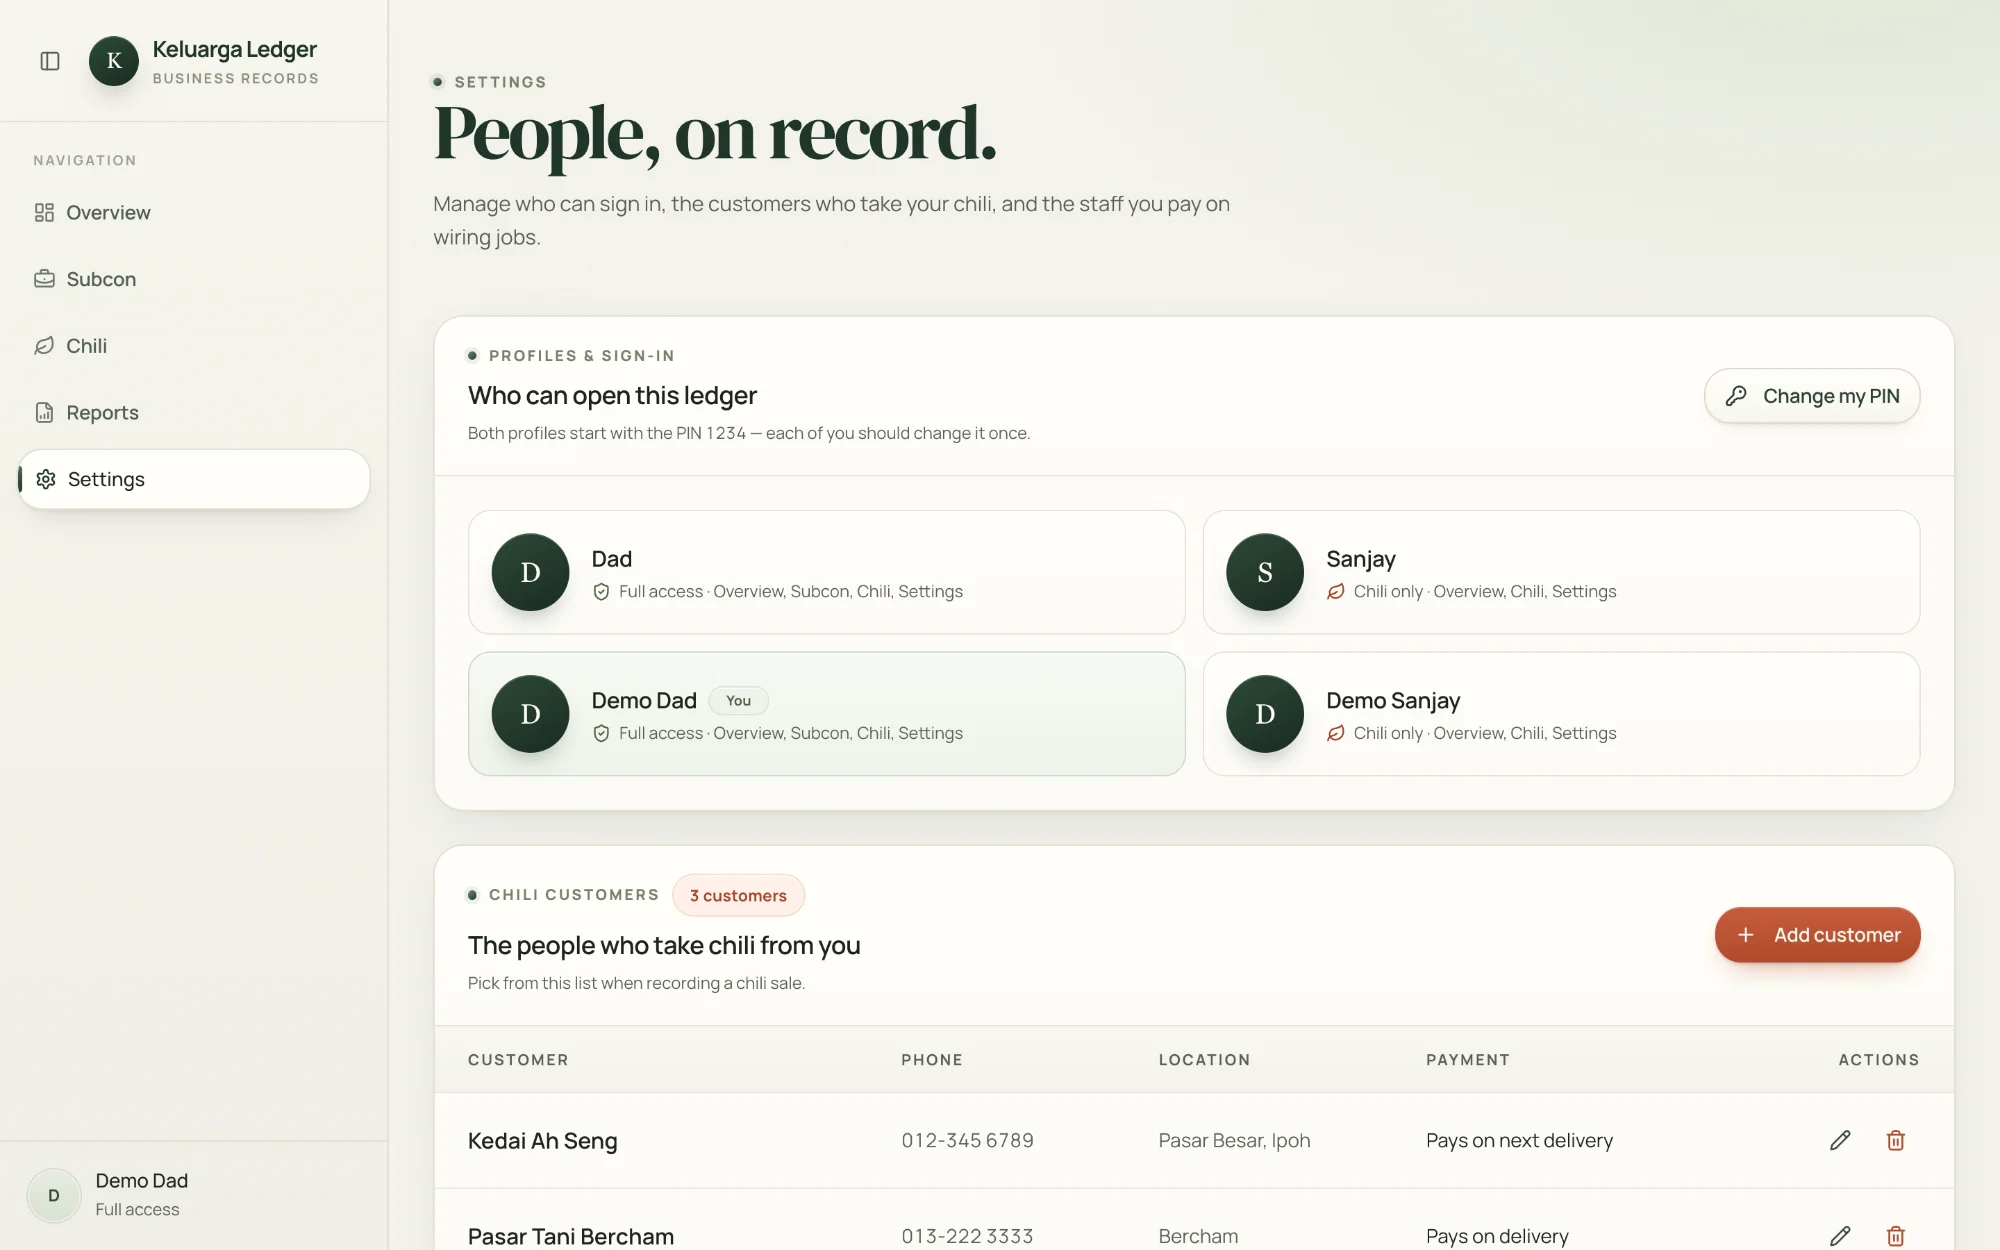Click the shield icon under Demo Dad
Screen dimensions: 2000x1250
click(x=601, y=734)
